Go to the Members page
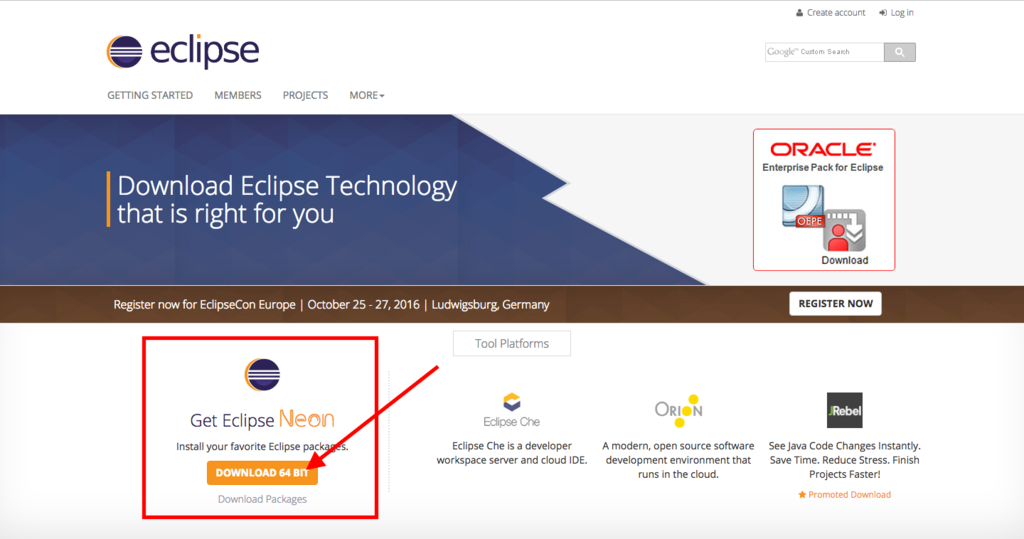The height and width of the screenshot is (539, 1024). point(238,95)
